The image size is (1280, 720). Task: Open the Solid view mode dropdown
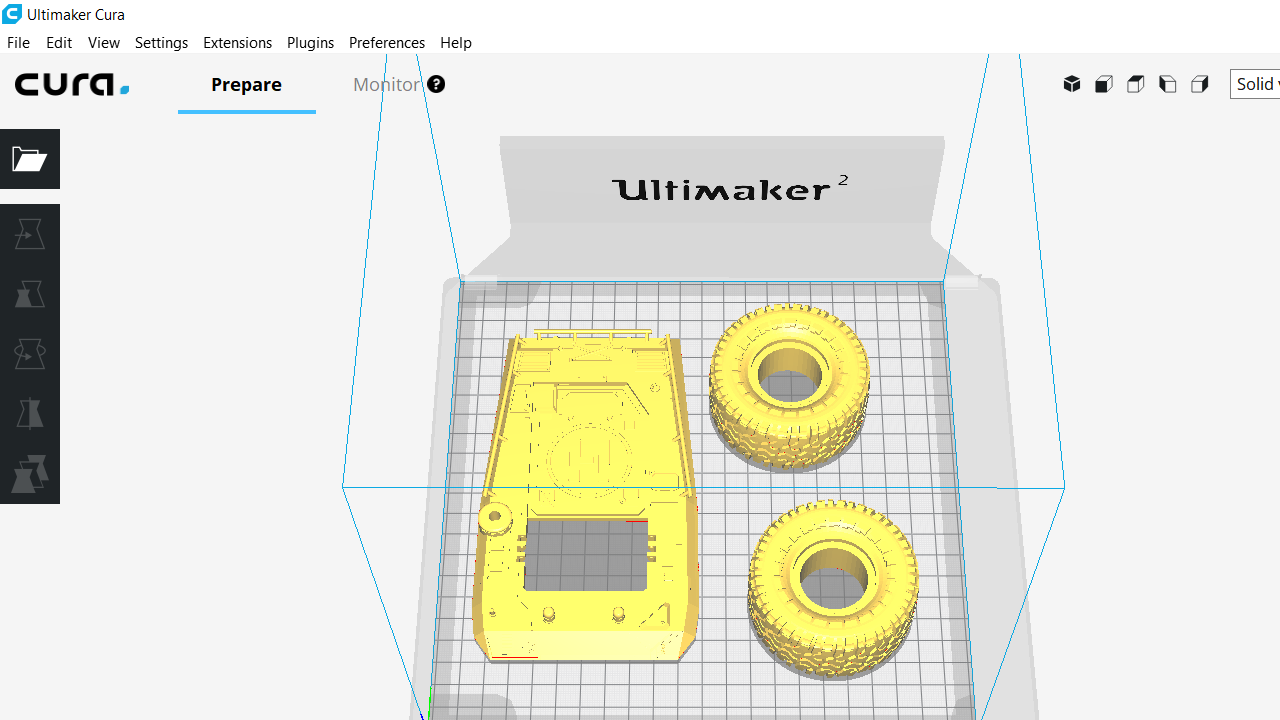point(1255,84)
